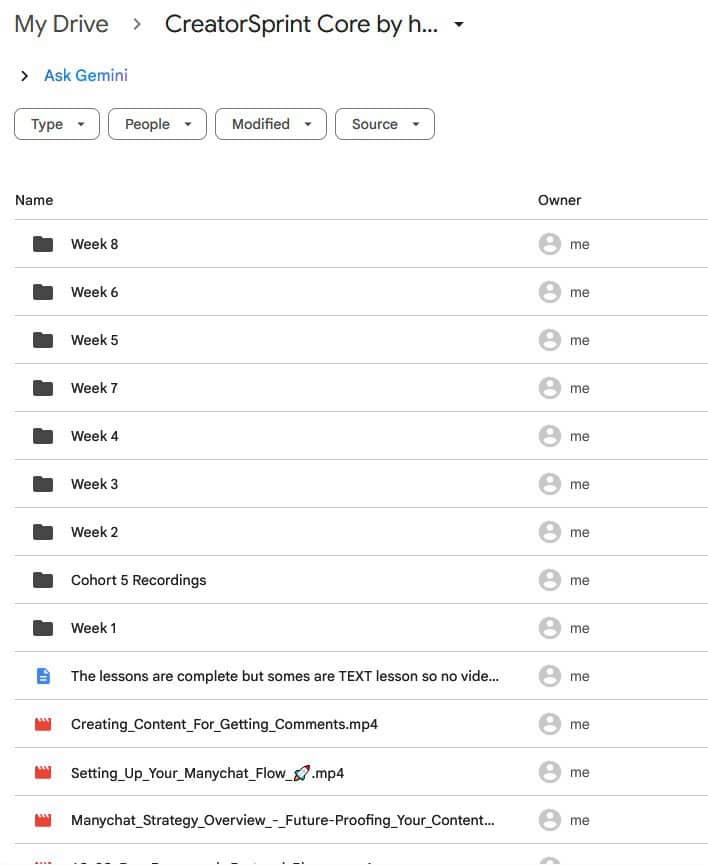Click the Manychat_Strategy_Overview video file icon
The image size is (708, 865).
(x=42, y=820)
